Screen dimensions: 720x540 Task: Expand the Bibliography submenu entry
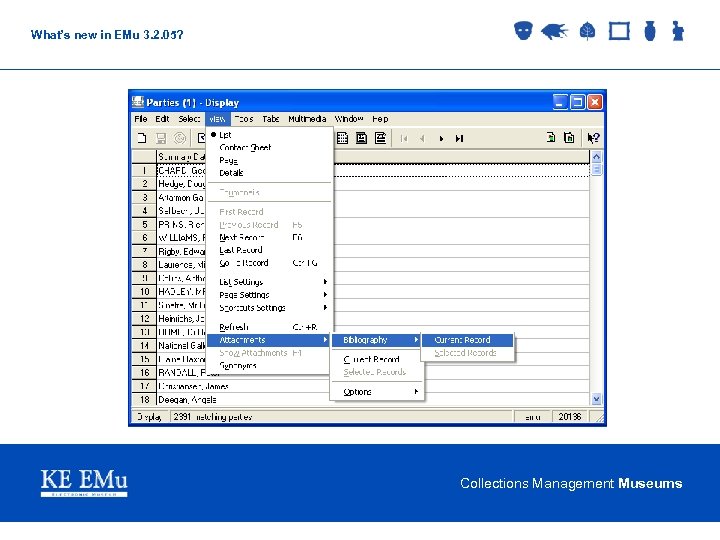pos(377,340)
